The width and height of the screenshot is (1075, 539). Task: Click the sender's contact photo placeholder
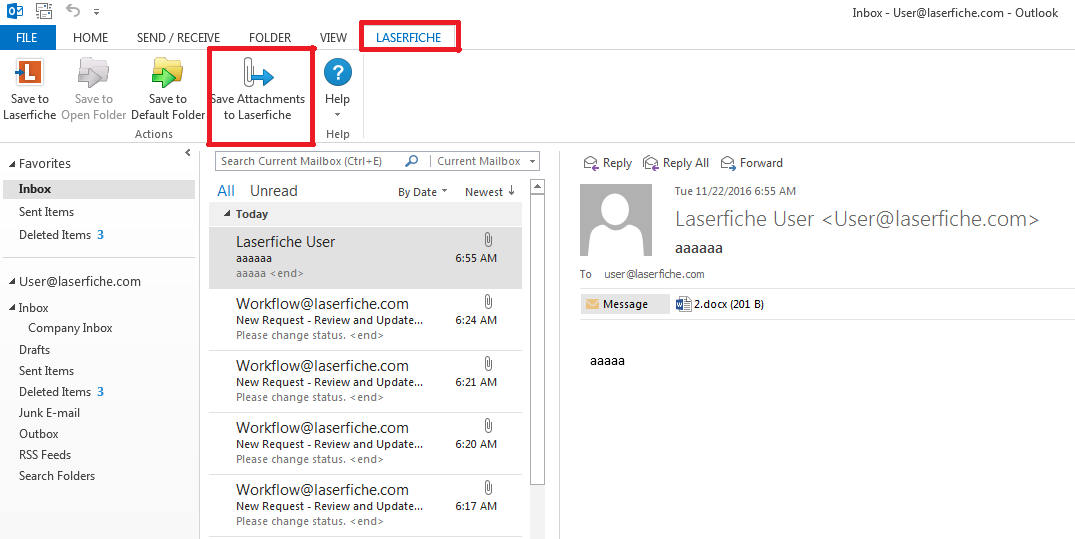coord(616,219)
